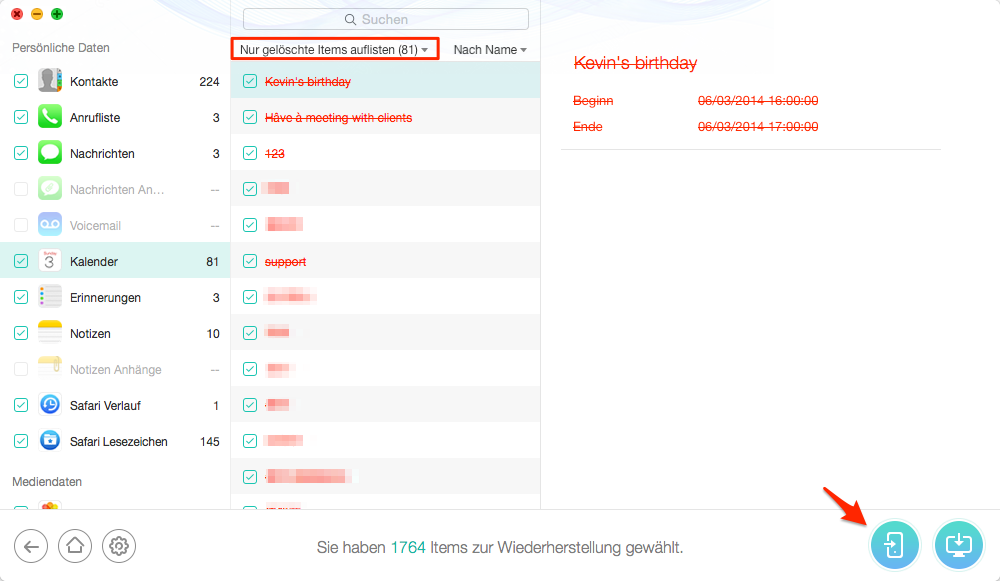The image size is (1000, 581).
Task: Select the Nachrichten category icon
Action: pos(50,153)
